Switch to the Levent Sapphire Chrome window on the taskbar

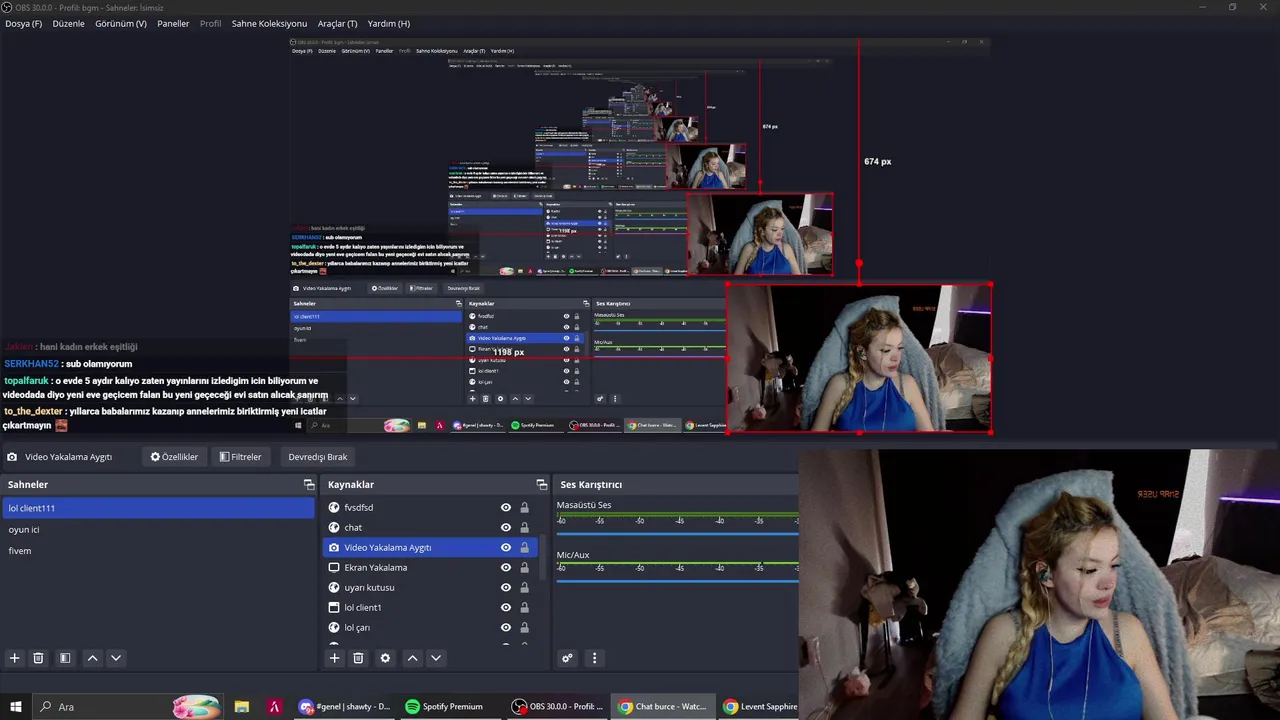[x=760, y=707]
